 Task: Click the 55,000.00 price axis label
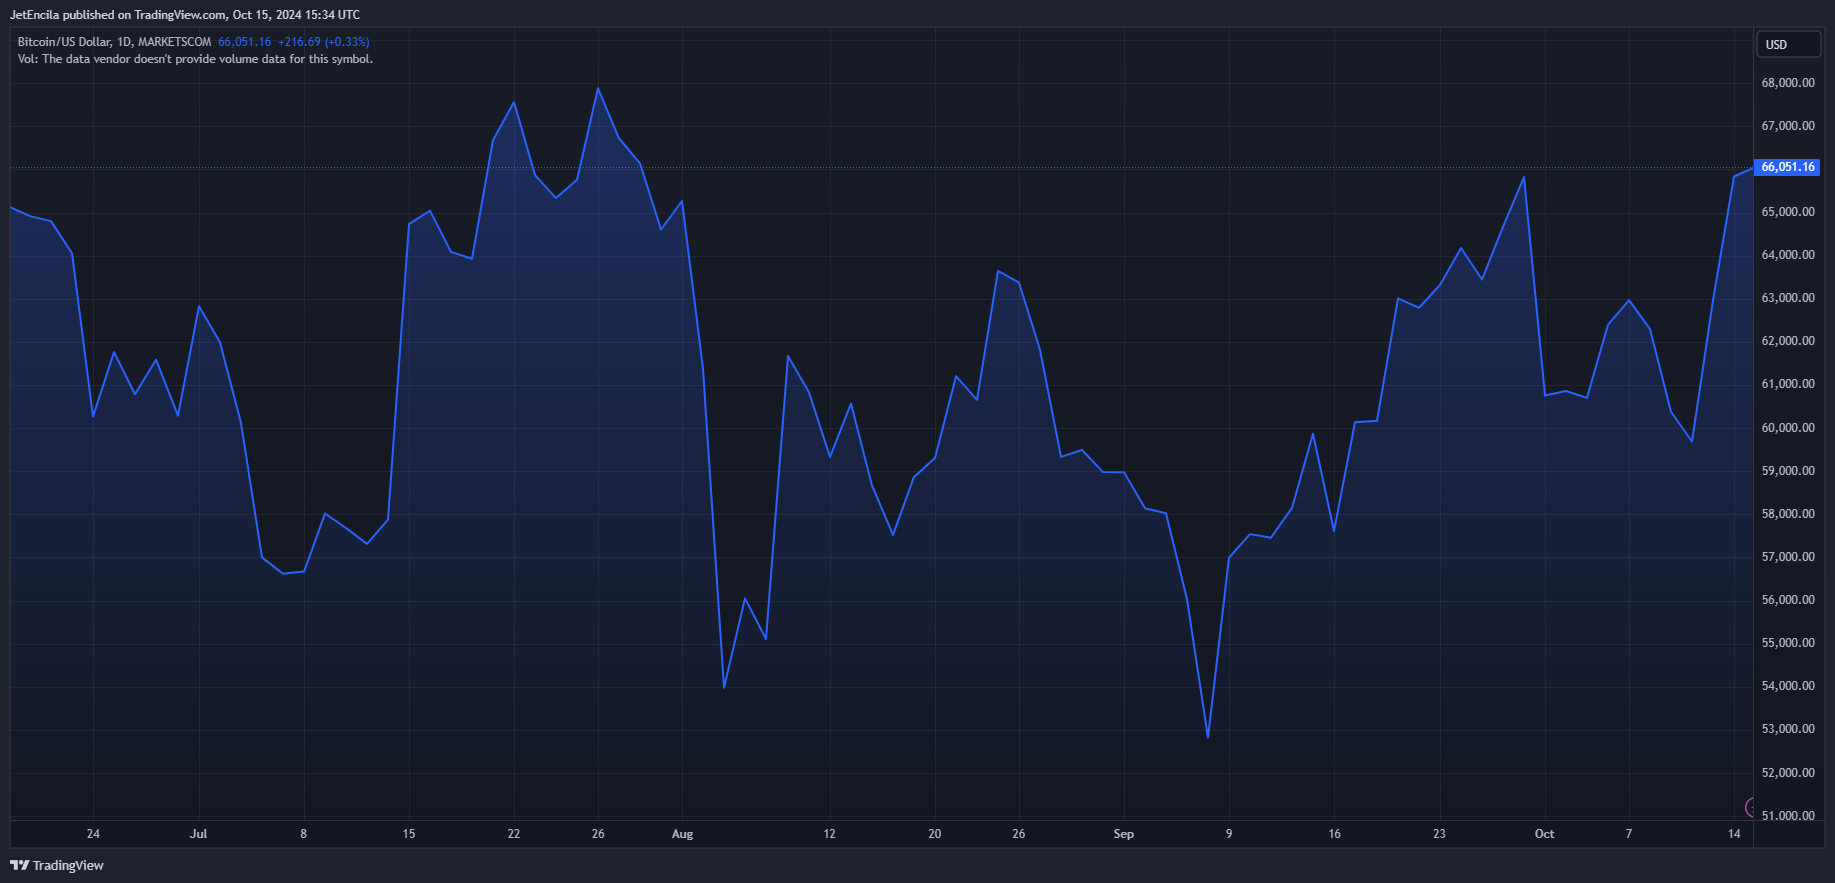coord(1787,643)
